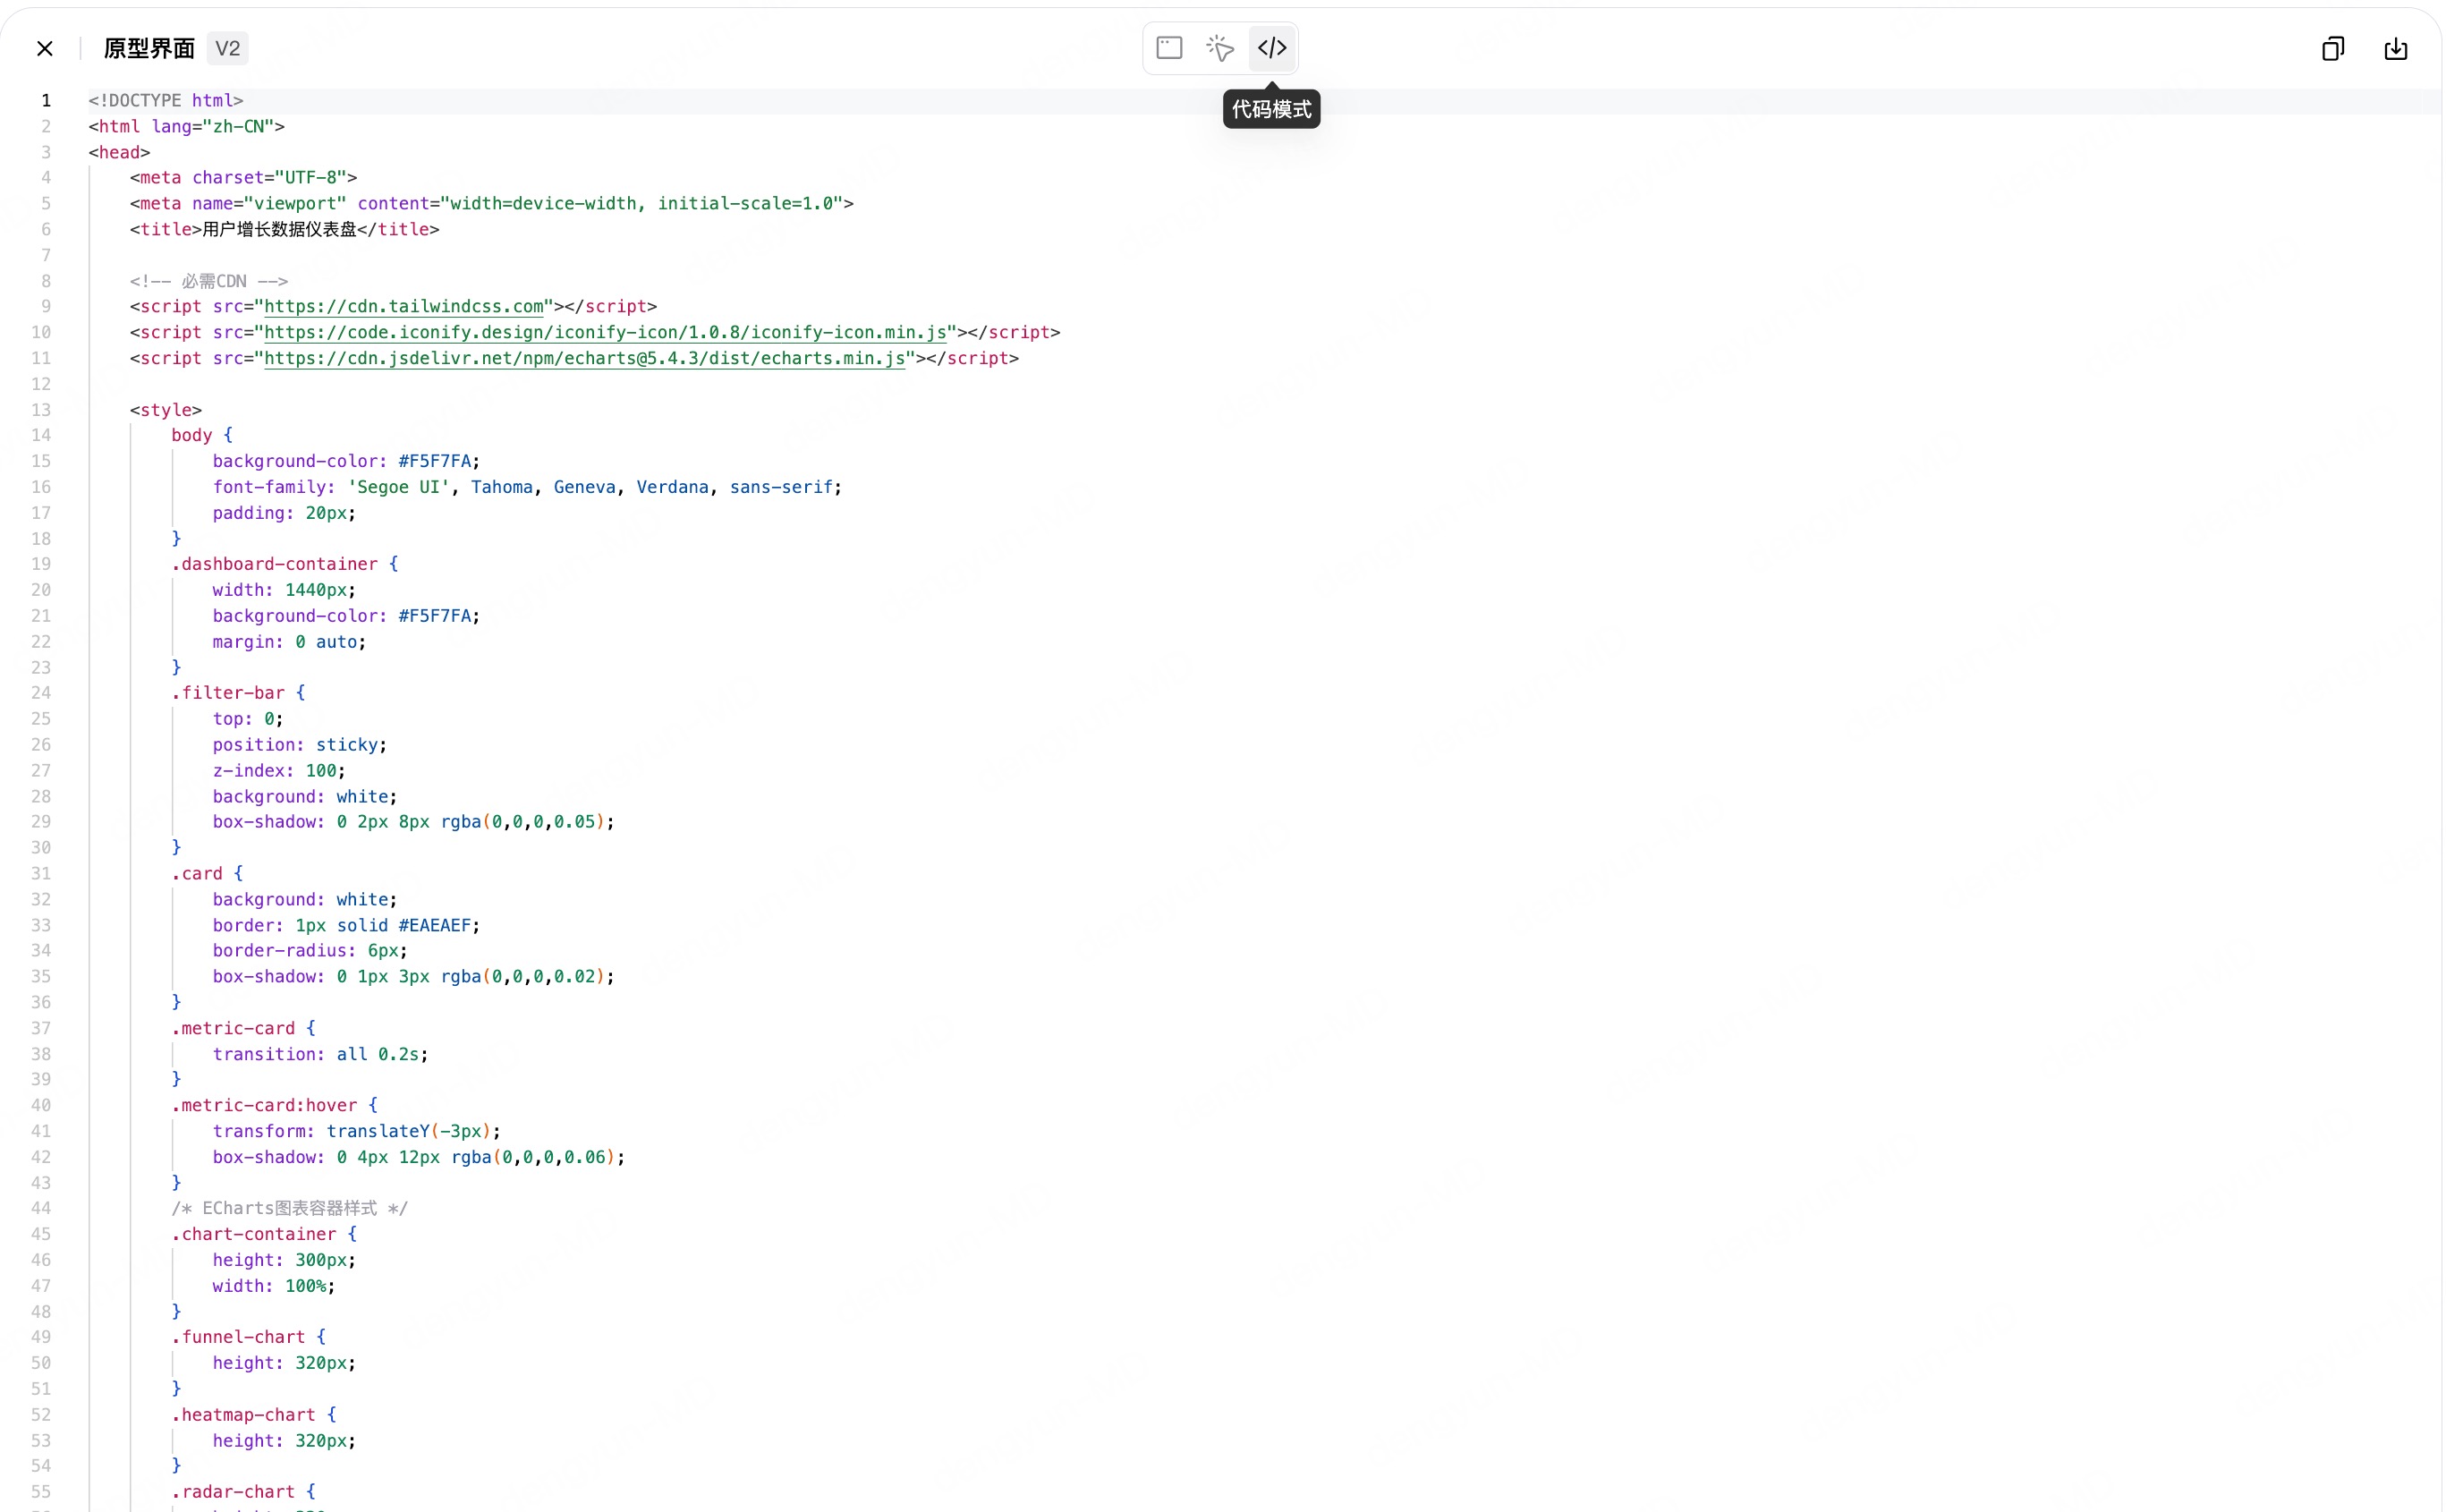This screenshot has width=2446, height=1512.
Task: Click the opening <style> tag line
Action: click(x=165, y=410)
